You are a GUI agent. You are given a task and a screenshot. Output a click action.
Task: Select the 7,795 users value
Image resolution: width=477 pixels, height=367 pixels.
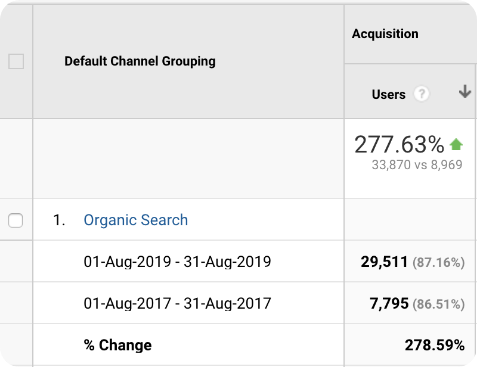tap(389, 304)
